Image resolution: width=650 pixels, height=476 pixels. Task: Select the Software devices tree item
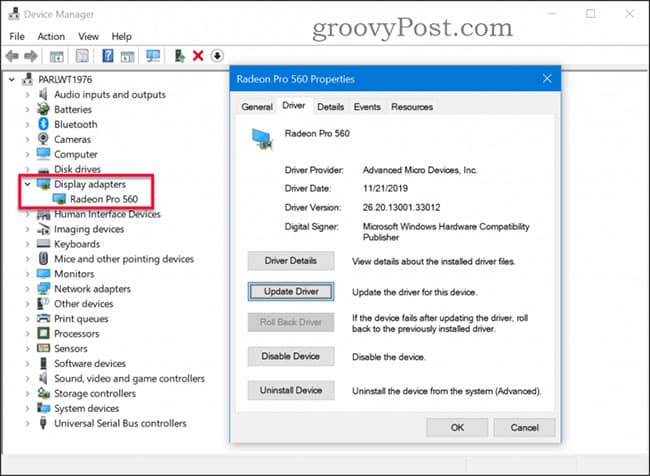(x=90, y=364)
